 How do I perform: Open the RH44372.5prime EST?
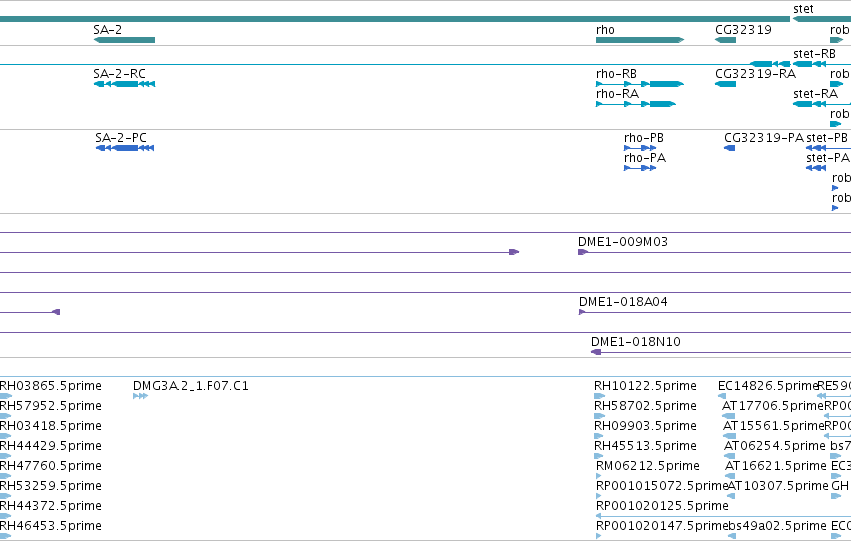point(50,506)
